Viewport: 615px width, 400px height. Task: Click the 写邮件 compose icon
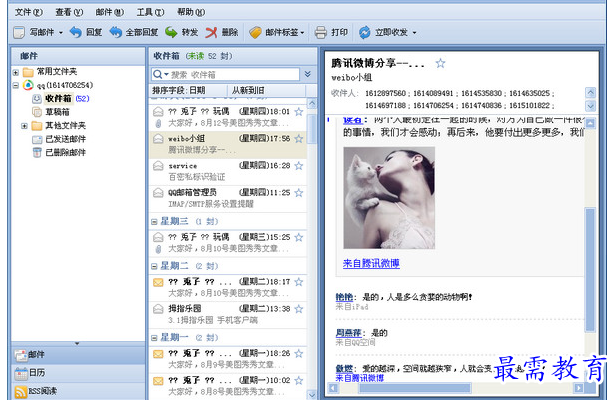[18, 32]
